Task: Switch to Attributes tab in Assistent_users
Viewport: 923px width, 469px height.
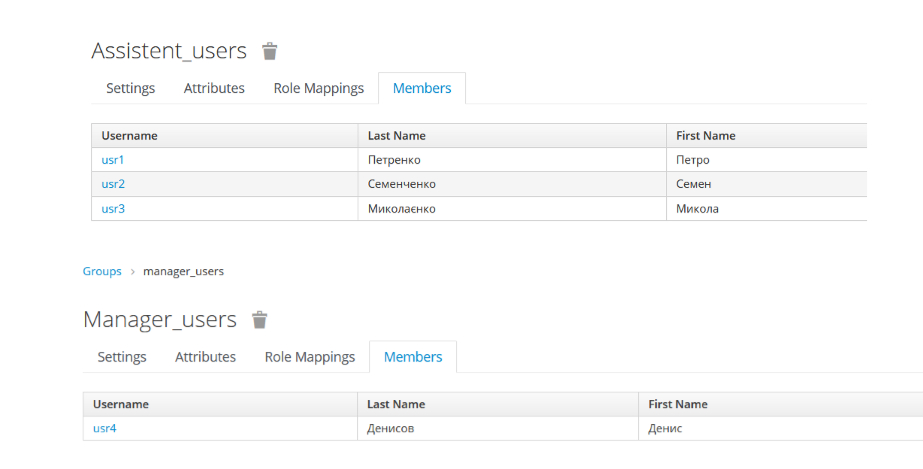Action: [214, 88]
